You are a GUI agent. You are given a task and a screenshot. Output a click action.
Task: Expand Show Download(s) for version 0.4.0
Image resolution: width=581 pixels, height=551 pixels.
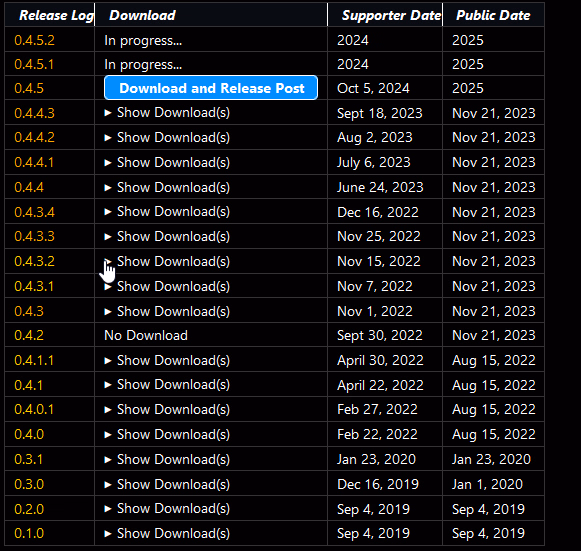coord(167,434)
